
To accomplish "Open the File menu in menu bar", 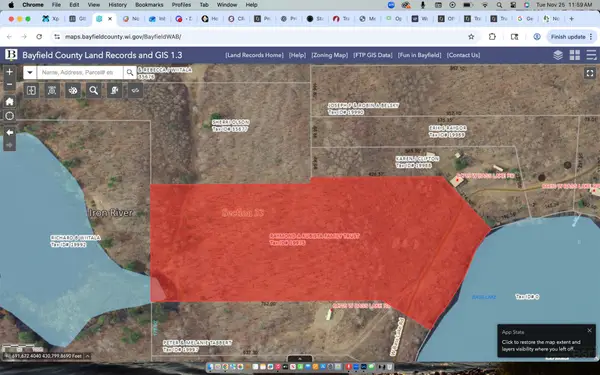I will (x=56, y=5).
